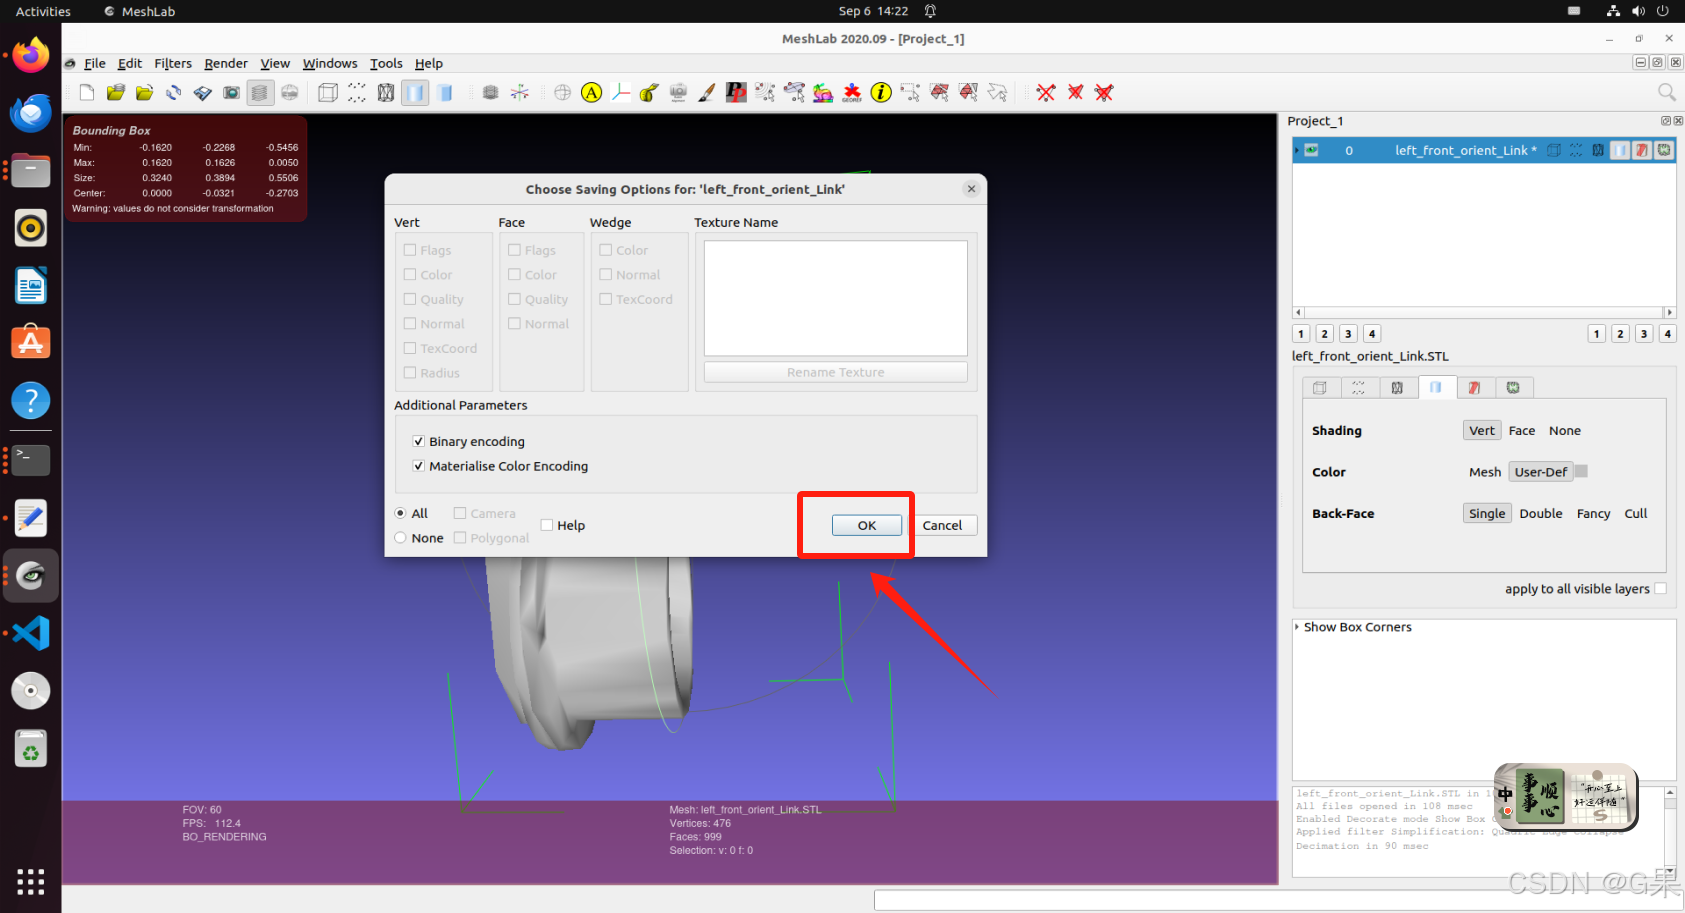Toggle Points rendering in main toolbar

pos(357,93)
